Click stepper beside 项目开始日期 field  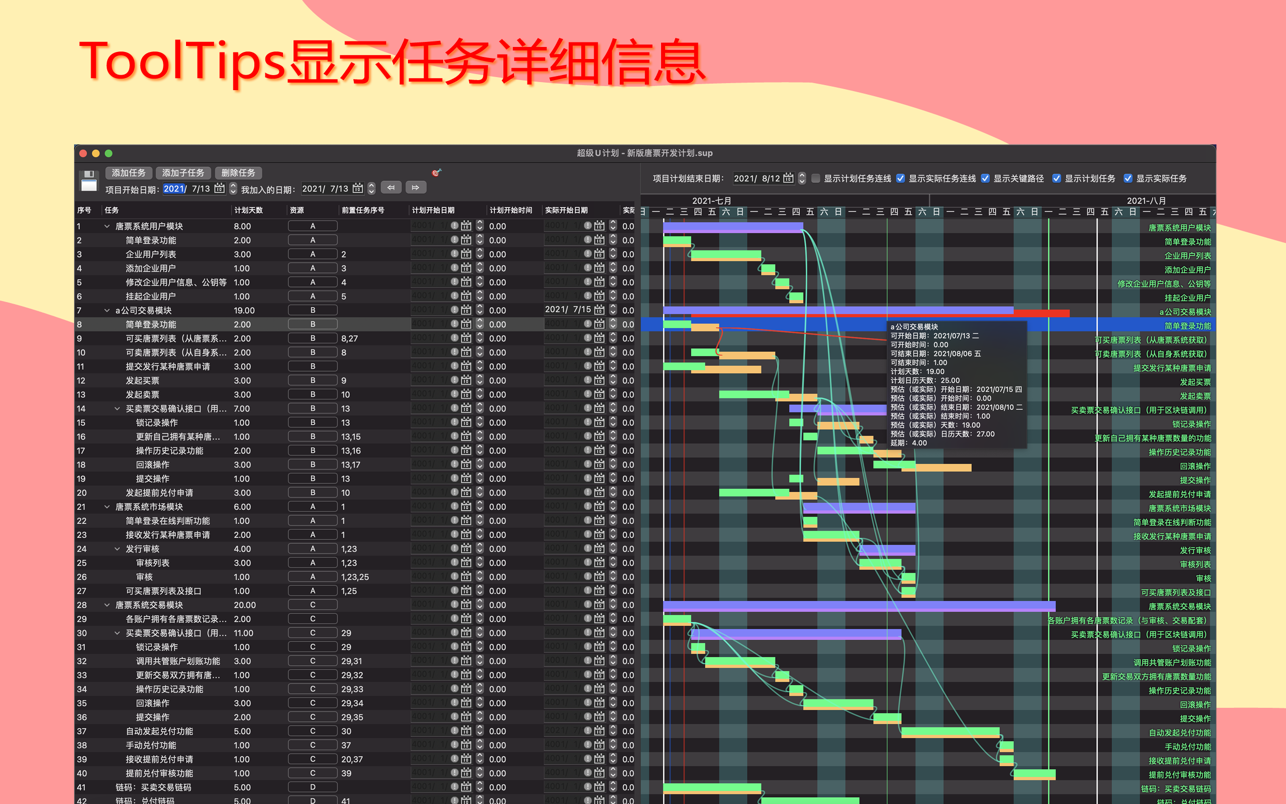[x=233, y=188]
